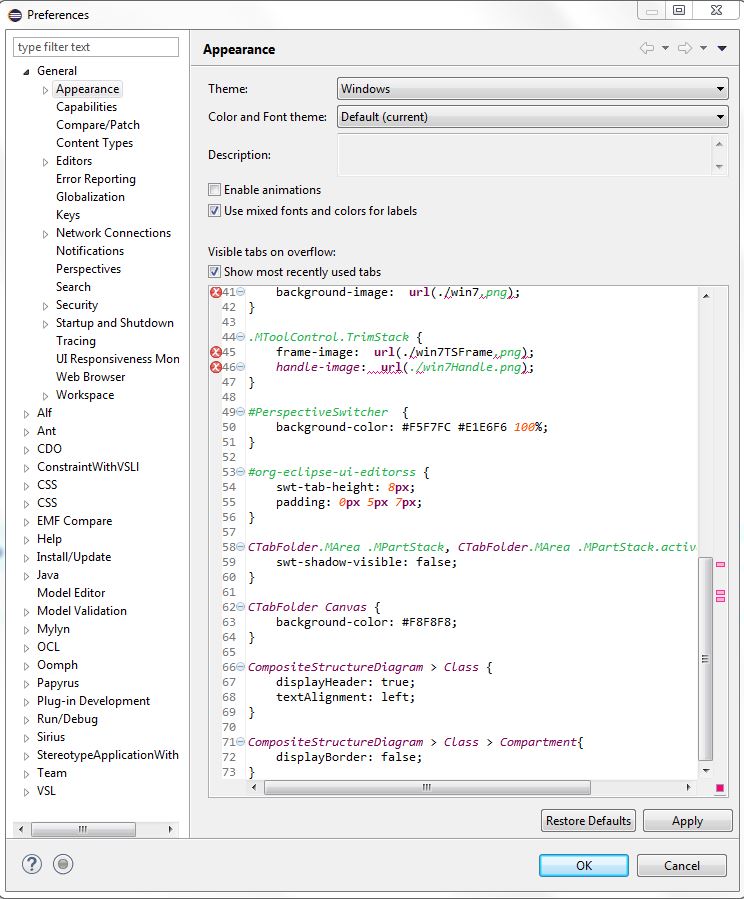Click the forward navigation arrow icon
The image size is (744, 899).
685,48
